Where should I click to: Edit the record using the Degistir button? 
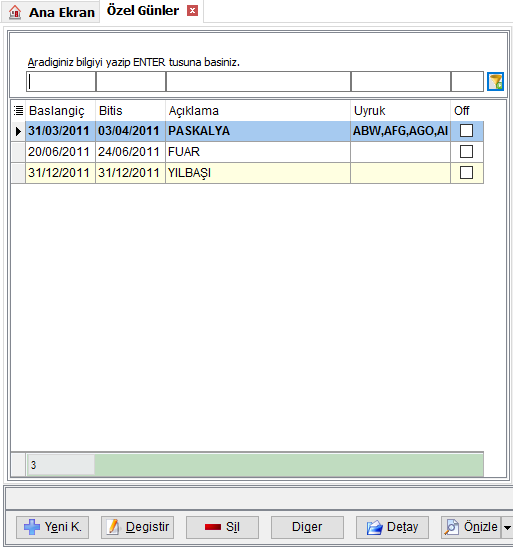[x=138, y=527]
